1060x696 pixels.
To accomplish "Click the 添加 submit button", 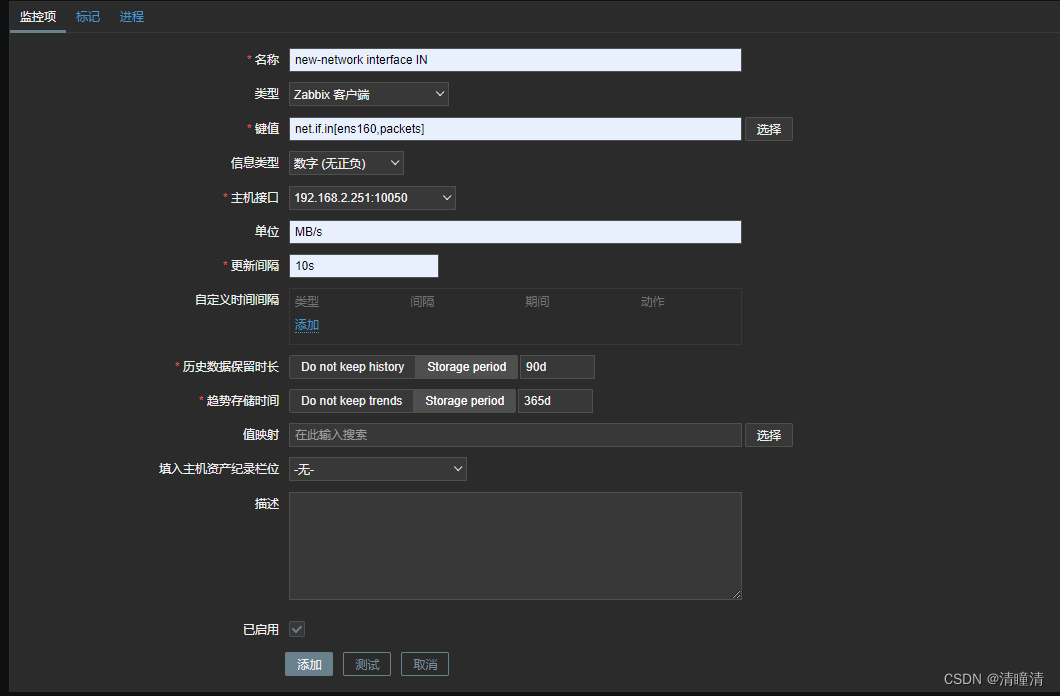I will [x=309, y=664].
